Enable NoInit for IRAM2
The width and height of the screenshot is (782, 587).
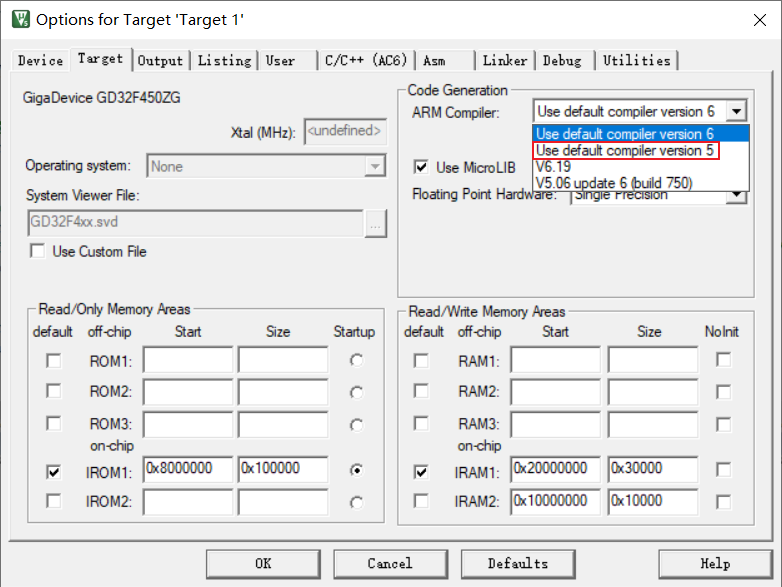pos(723,502)
